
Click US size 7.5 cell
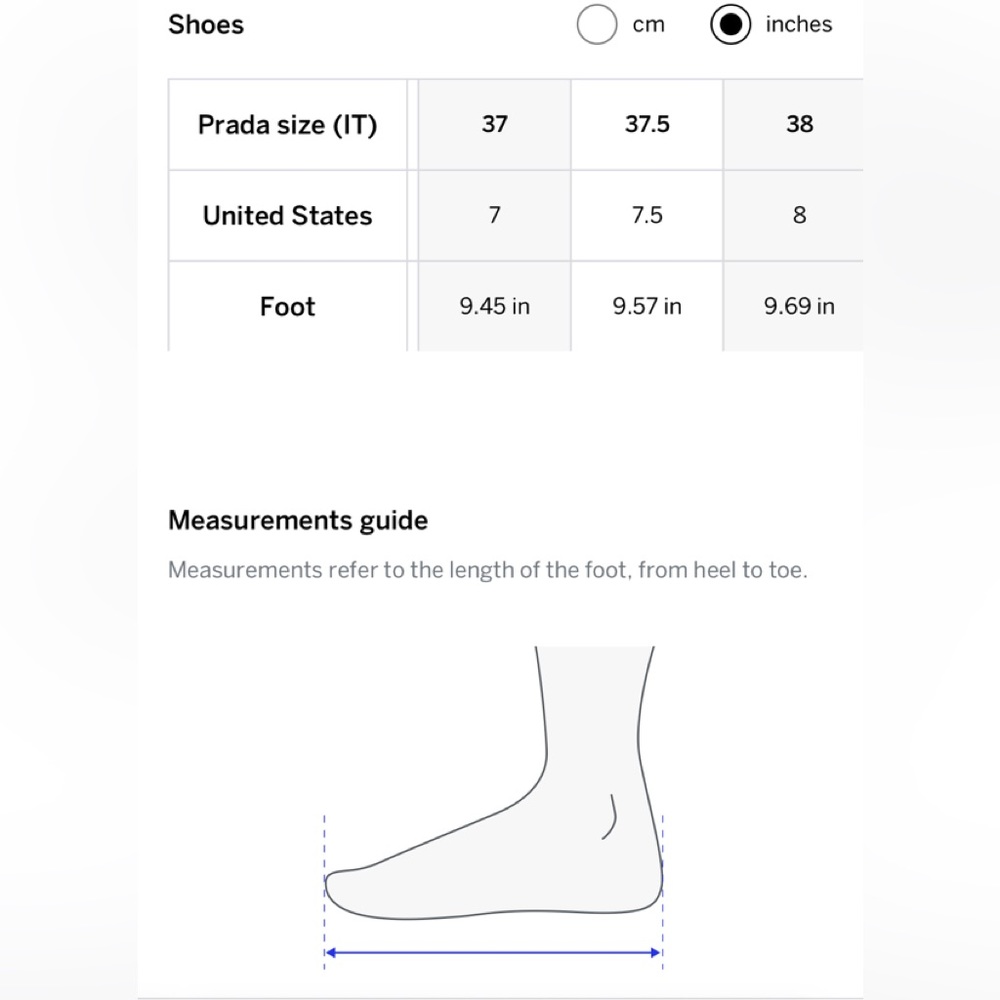pyautogui.click(x=647, y=216)
